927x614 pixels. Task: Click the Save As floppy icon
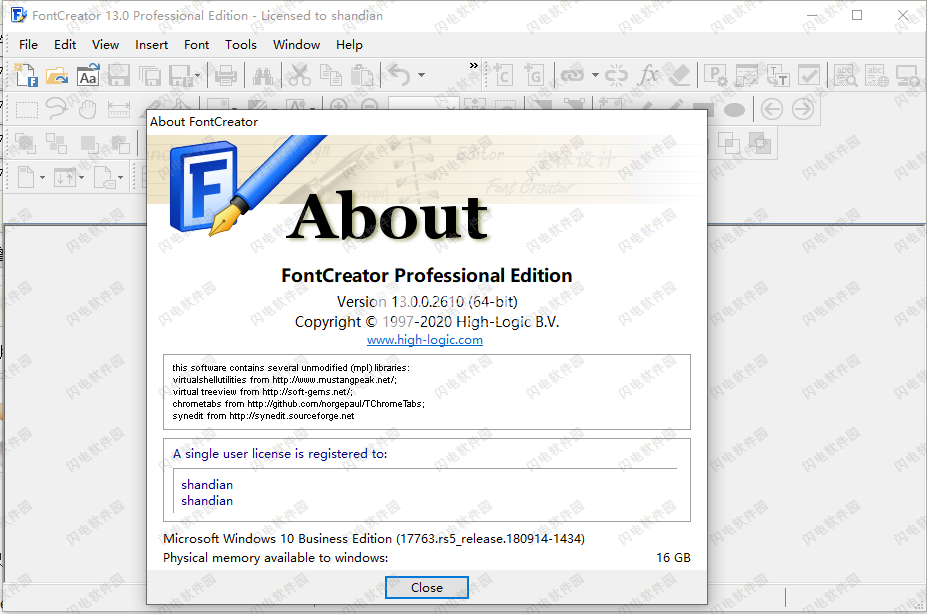pyautogui.click(x=180, y=75)
